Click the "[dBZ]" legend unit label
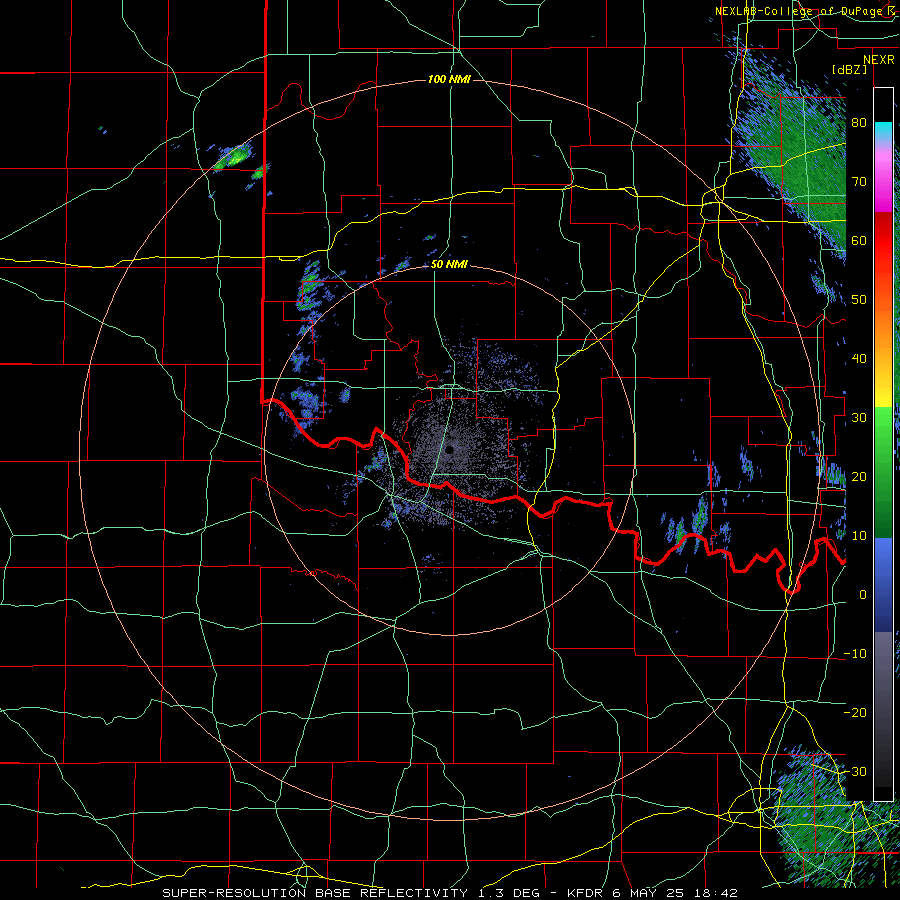This screenshot has width=900, height=900. pyautogui.click(x=849, y=69)
